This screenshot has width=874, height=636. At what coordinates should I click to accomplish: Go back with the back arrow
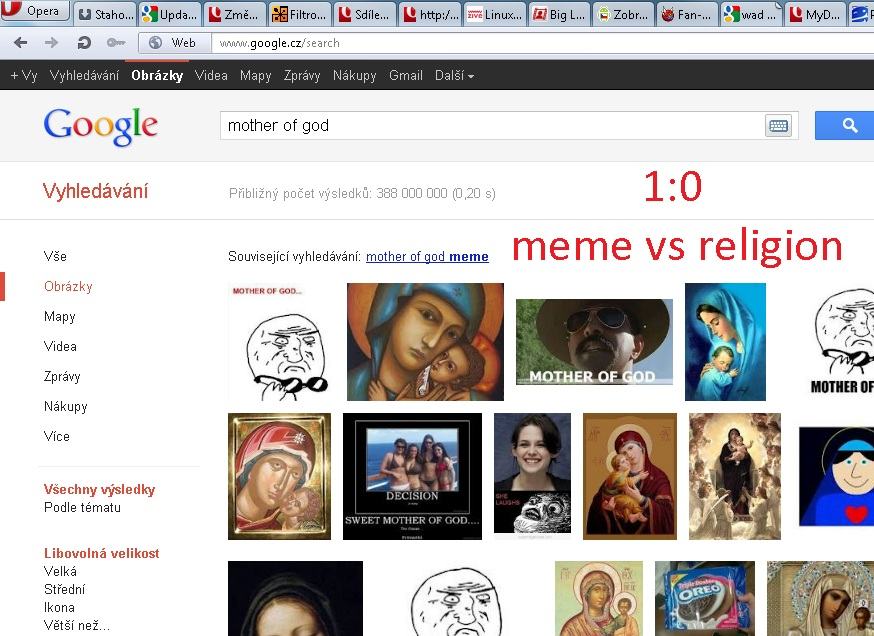tap(21, 43)
